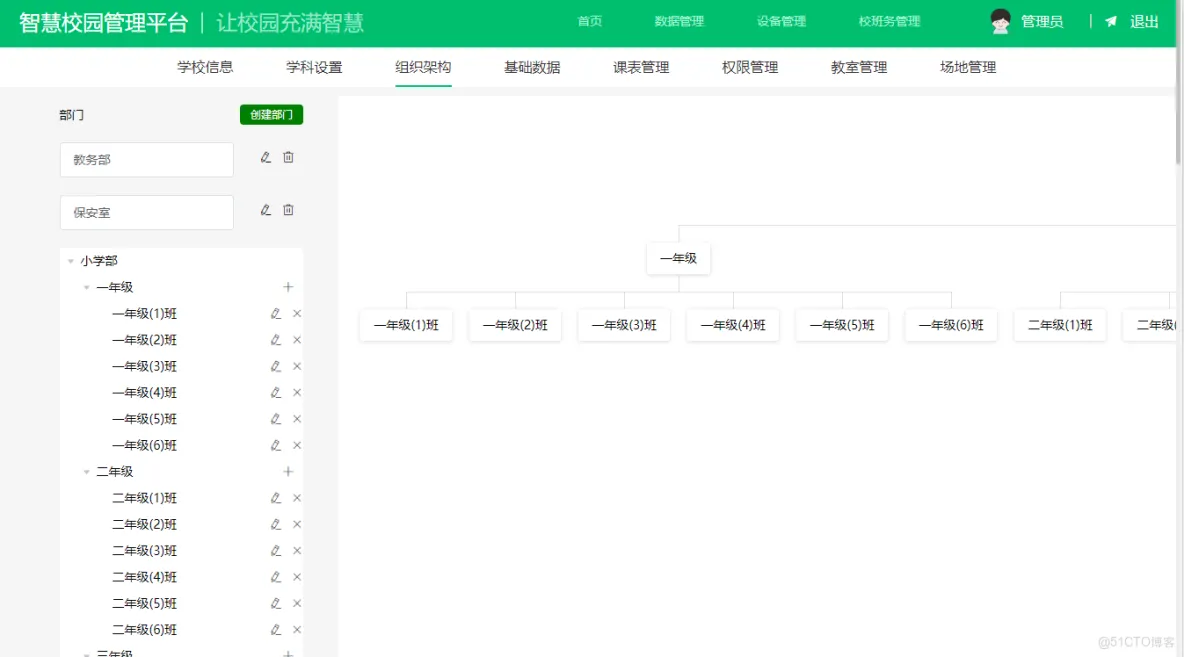Edit 二年级(2)班 name

(276, 525)
